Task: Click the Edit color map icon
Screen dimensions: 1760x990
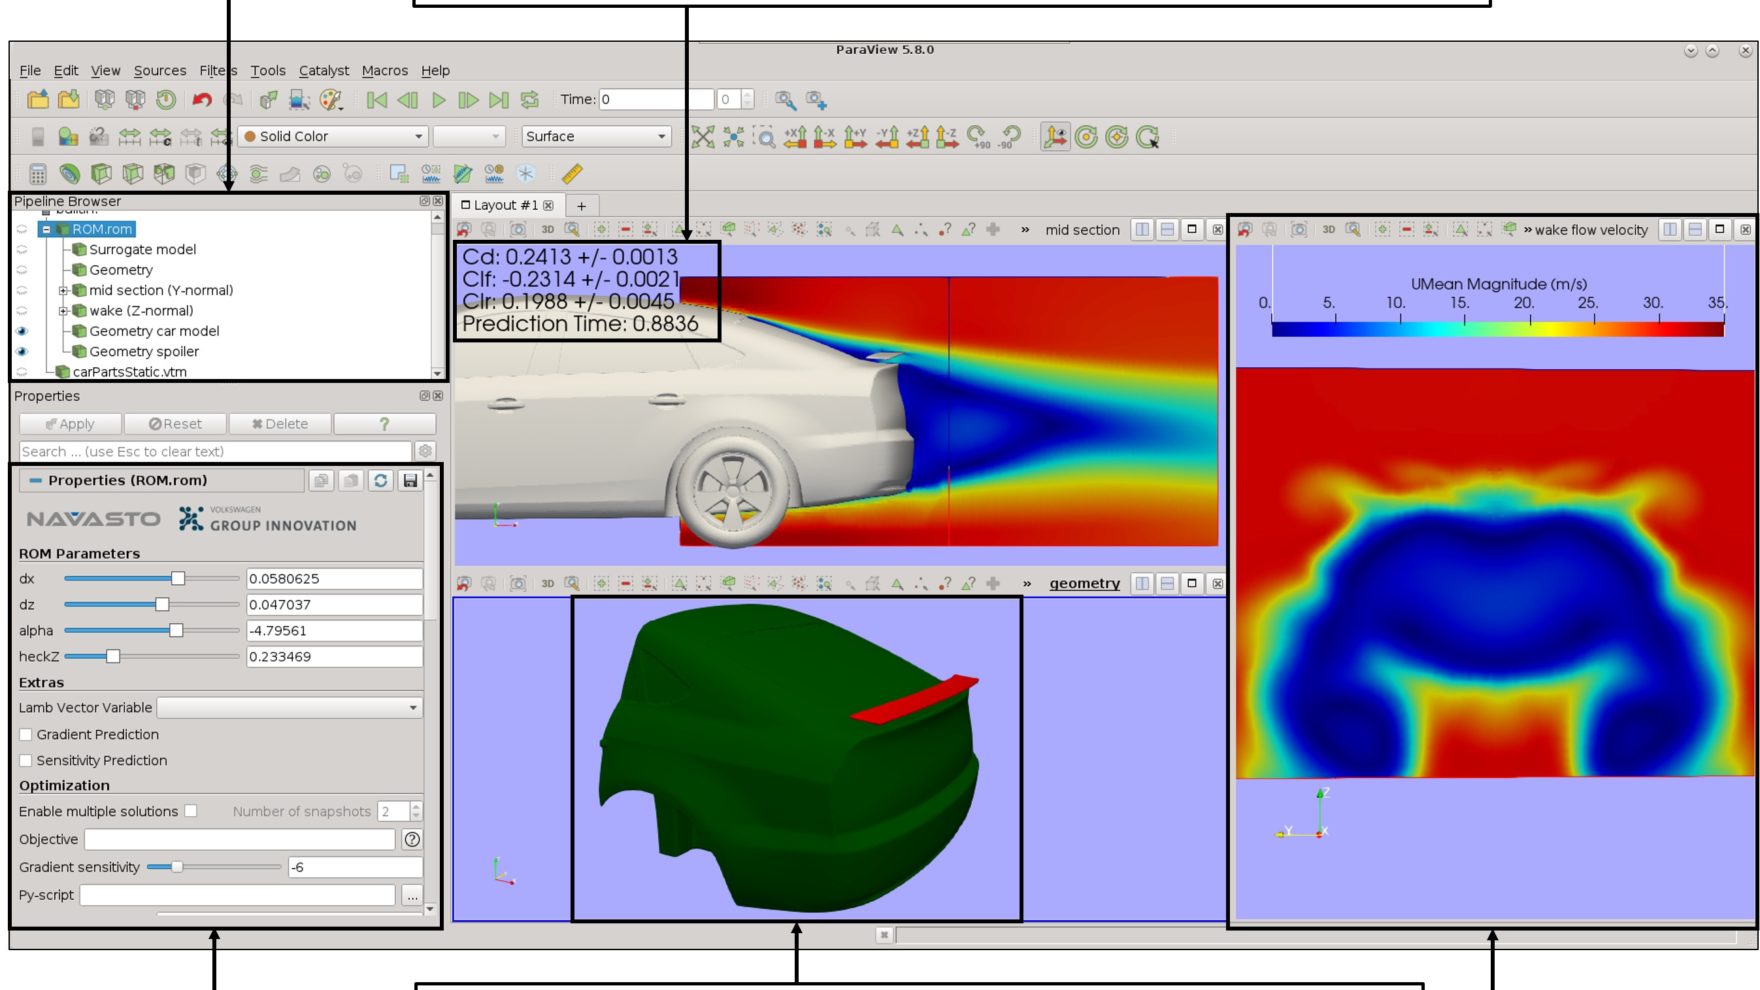Action: point(67,137)
